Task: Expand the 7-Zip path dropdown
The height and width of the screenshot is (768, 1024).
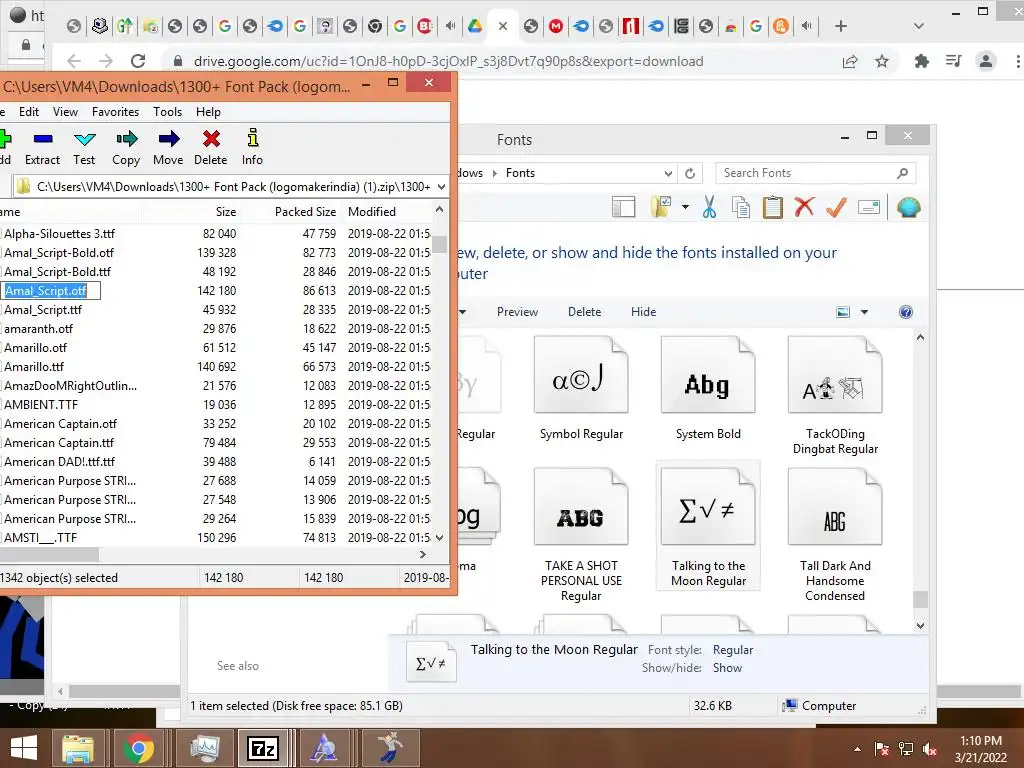Action: click(442, 187)
